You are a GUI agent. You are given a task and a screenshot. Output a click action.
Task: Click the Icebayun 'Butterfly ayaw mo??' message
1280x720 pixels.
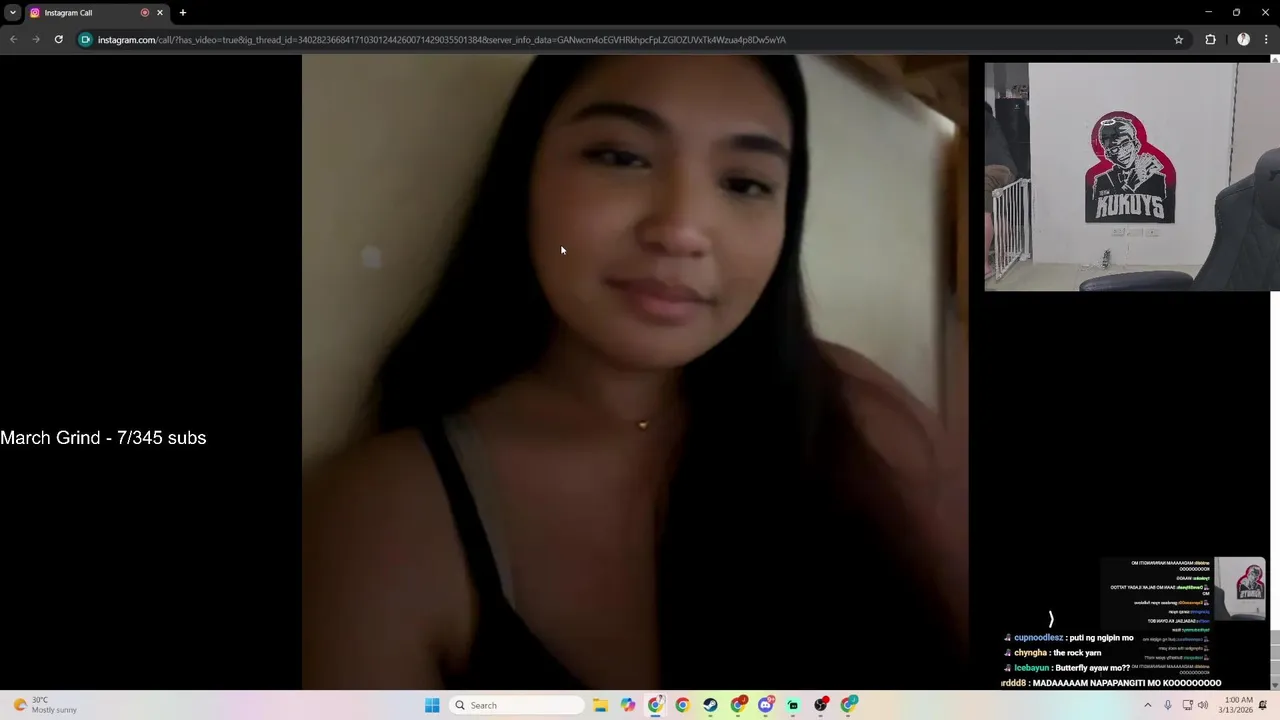pyautogui.click(x=1068, y=668)
